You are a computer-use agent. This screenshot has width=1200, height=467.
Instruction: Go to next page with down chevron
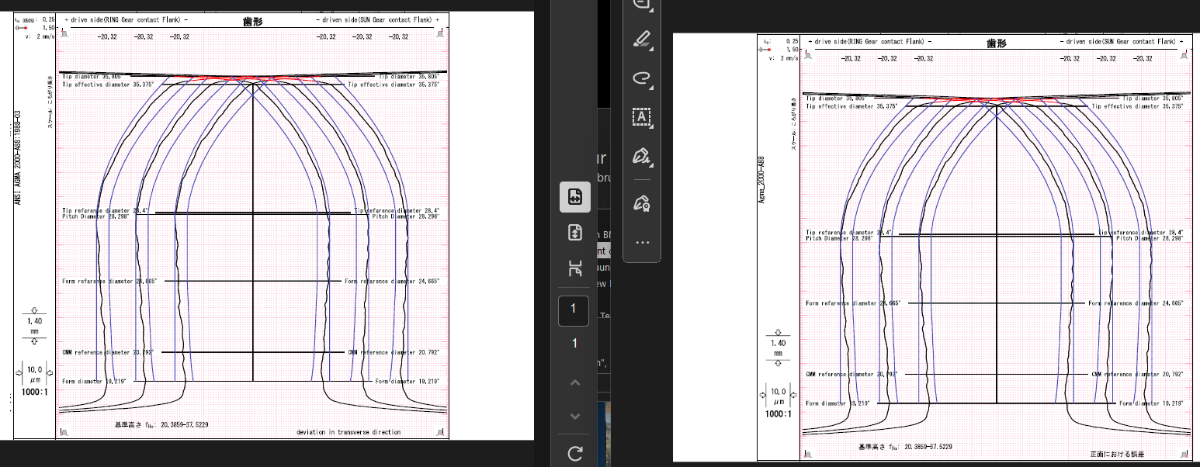click(x=575, y=416)
